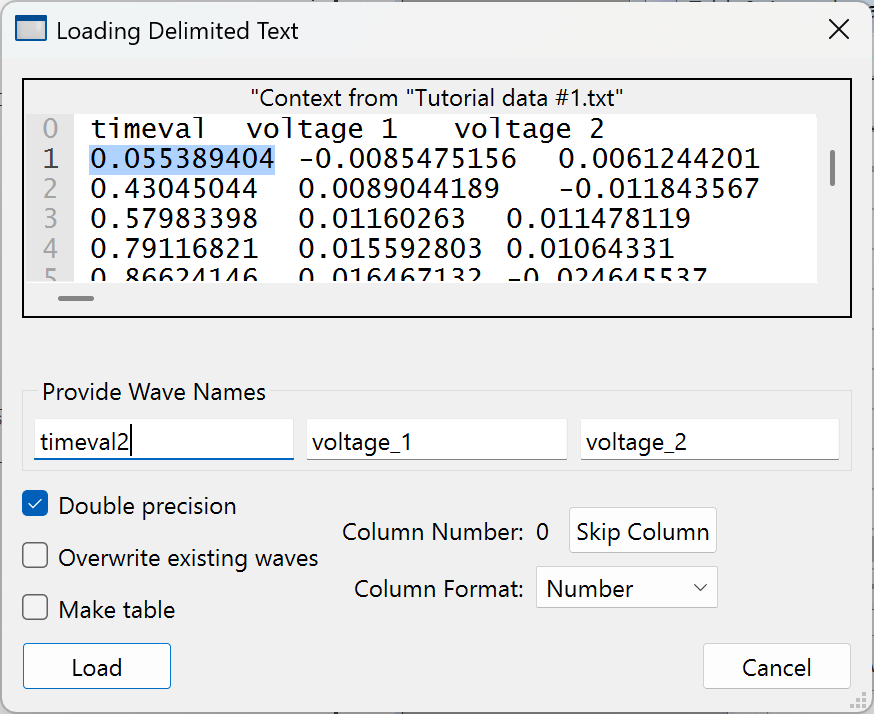This screenshot has width=874, height=714.
Task: Click the "timeval" header in preview
Action: pos(149,129)
